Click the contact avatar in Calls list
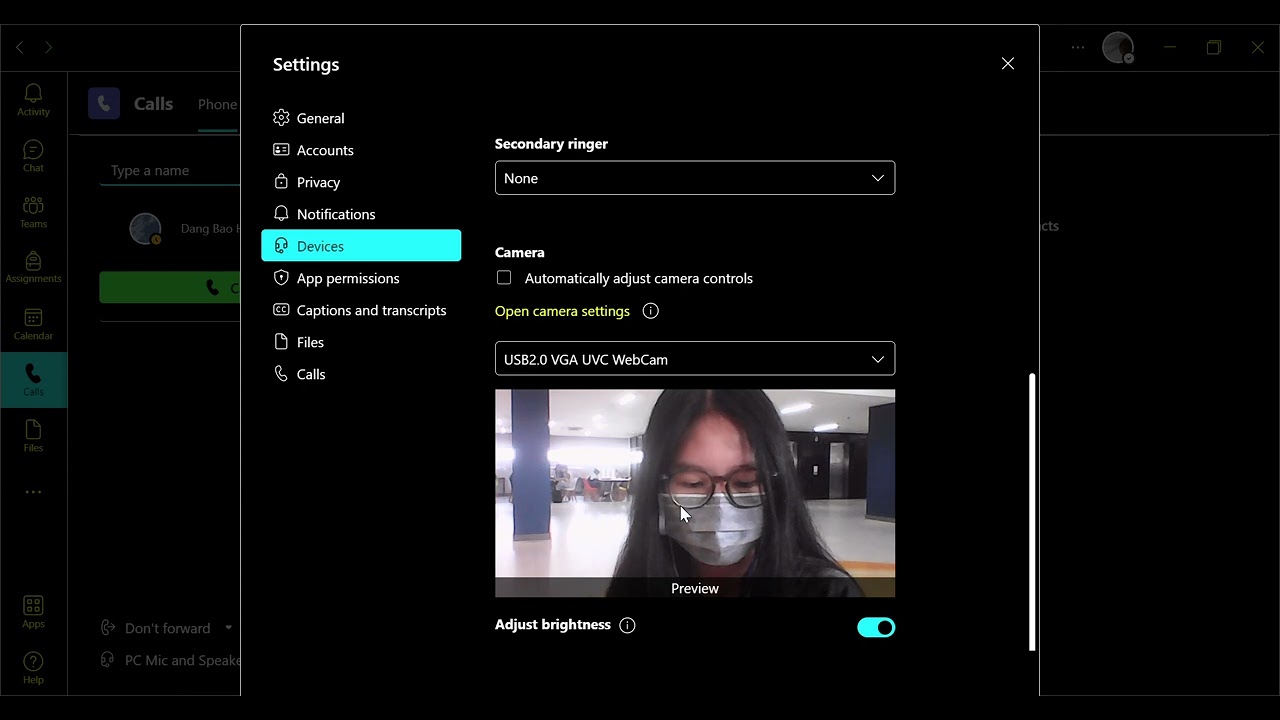 (x=146, y=229)
